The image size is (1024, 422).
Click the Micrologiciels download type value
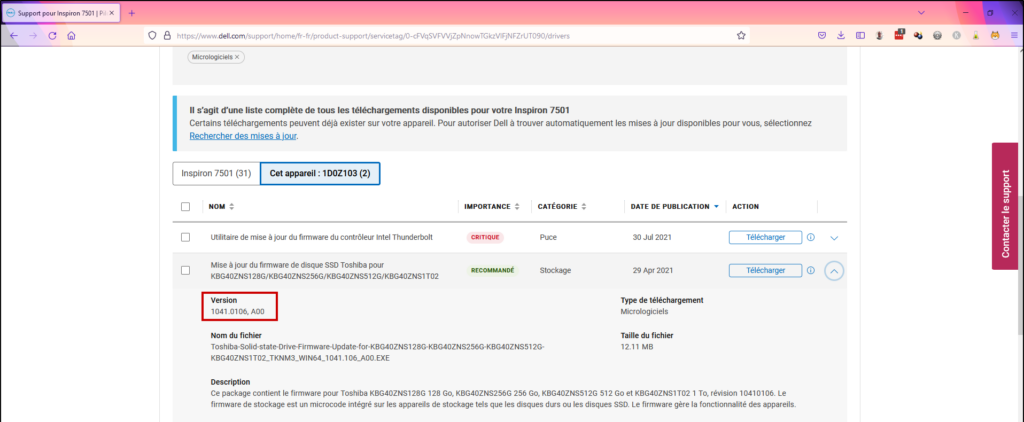coord(644,312)
